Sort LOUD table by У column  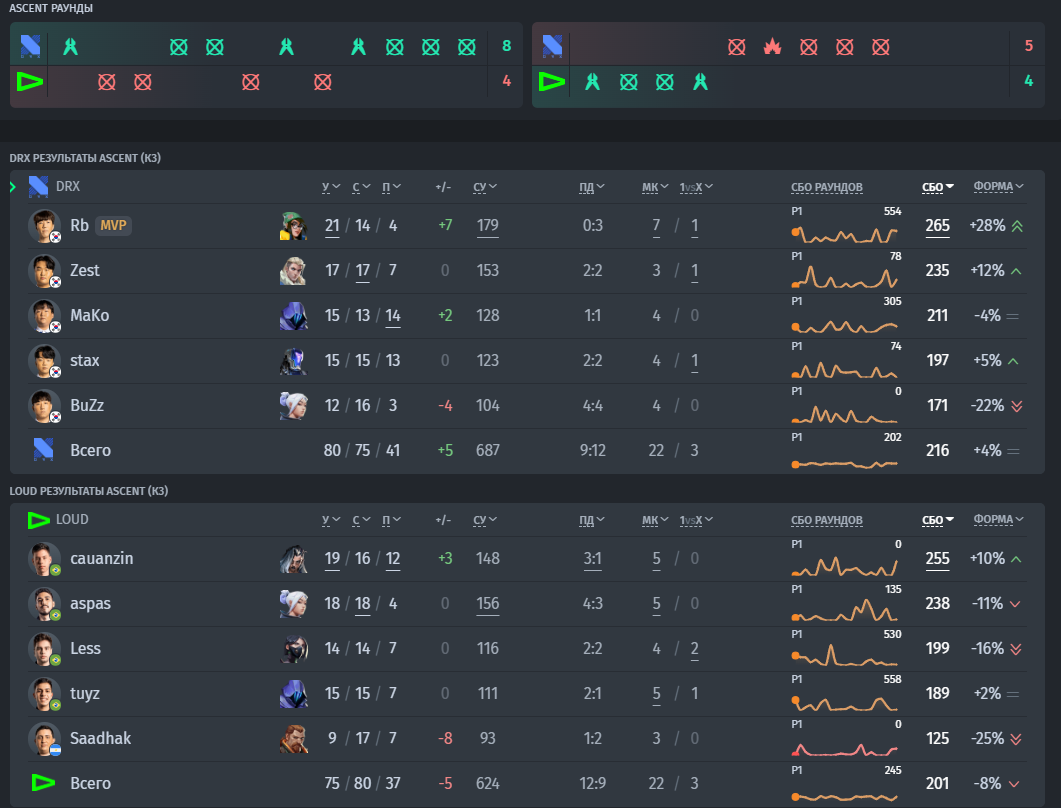click(x=331, y=520)
